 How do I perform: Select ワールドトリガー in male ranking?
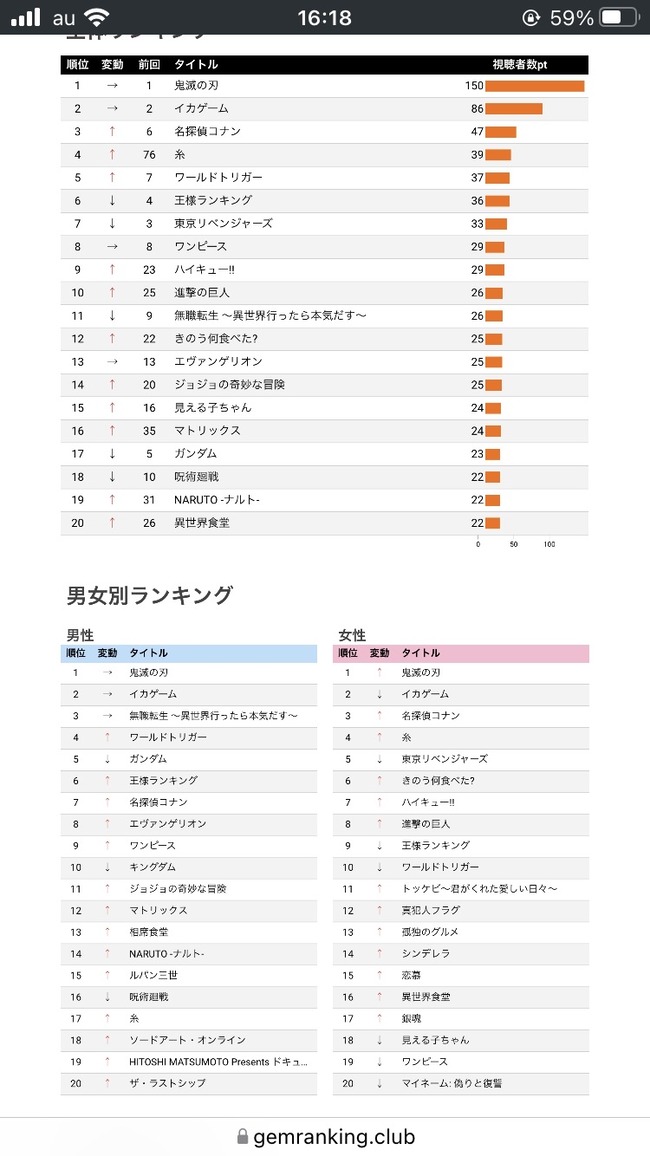point(168,737)
